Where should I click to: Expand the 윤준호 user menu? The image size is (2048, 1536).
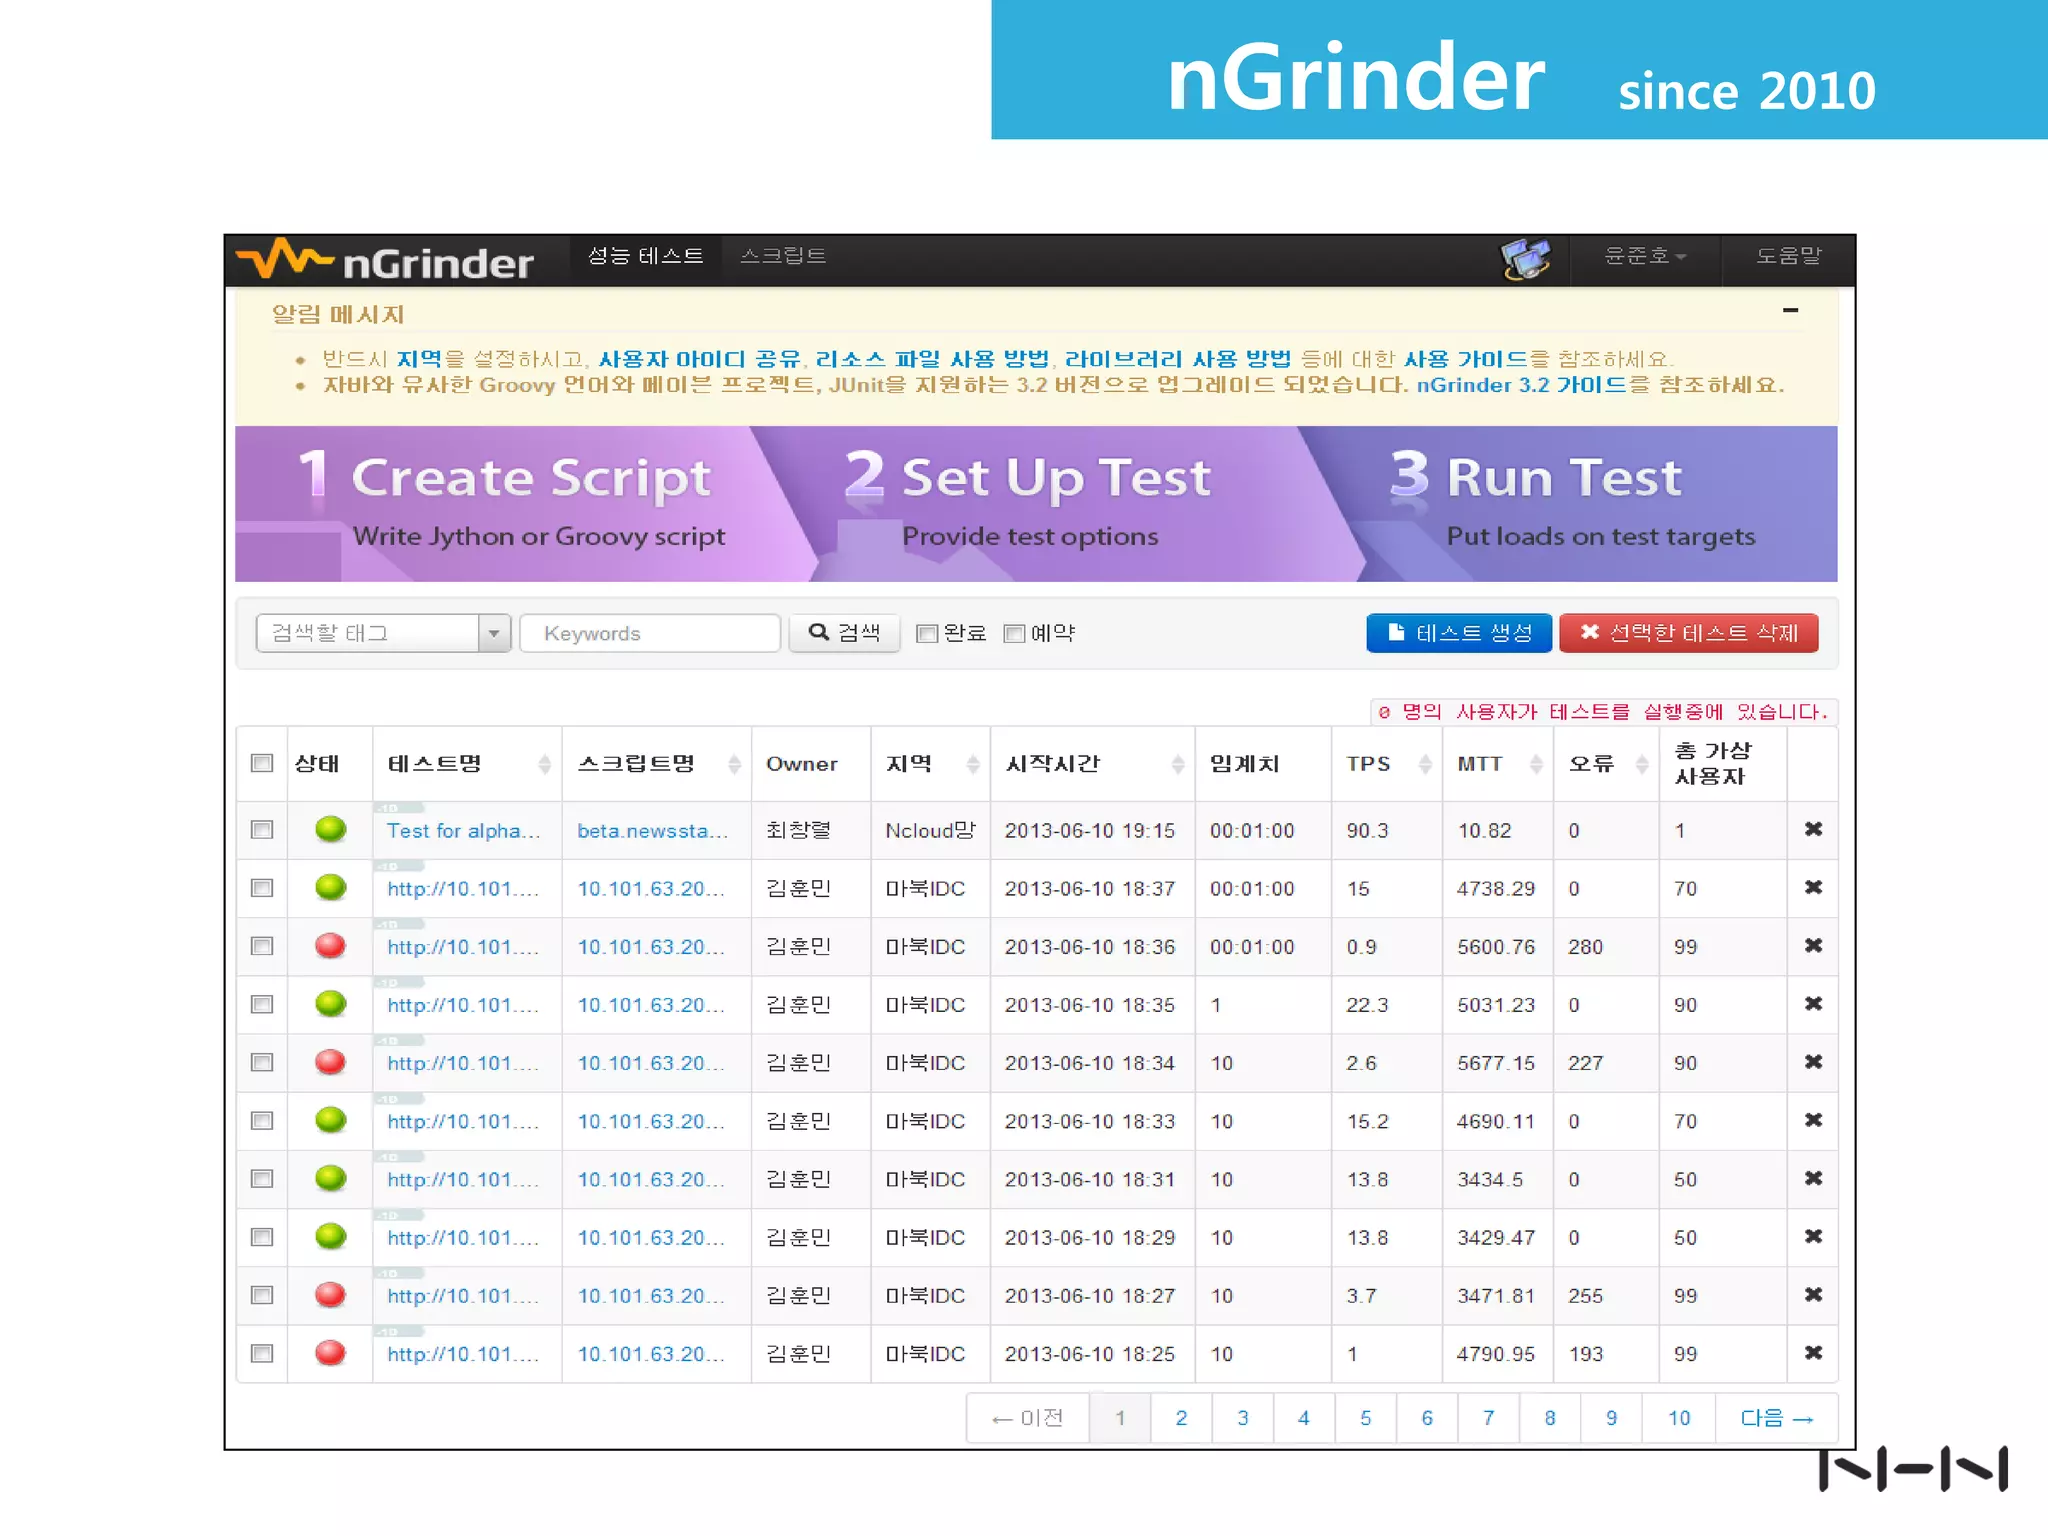[1644, 256]
